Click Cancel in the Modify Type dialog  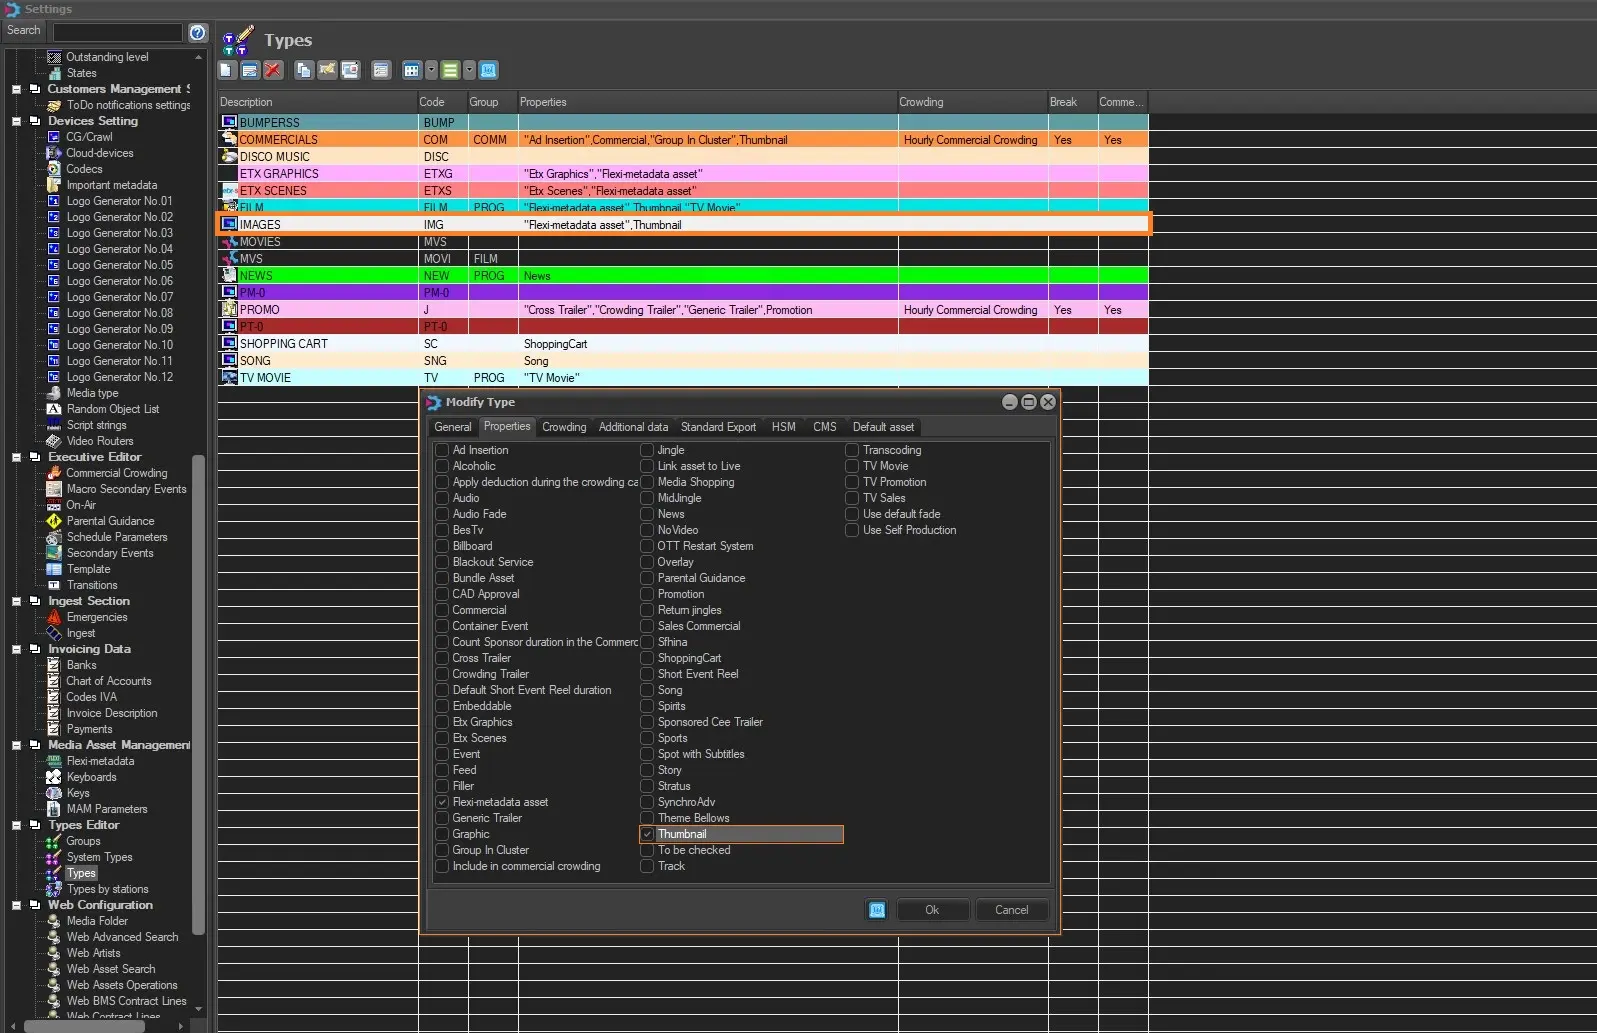[x=1011, y=910]
